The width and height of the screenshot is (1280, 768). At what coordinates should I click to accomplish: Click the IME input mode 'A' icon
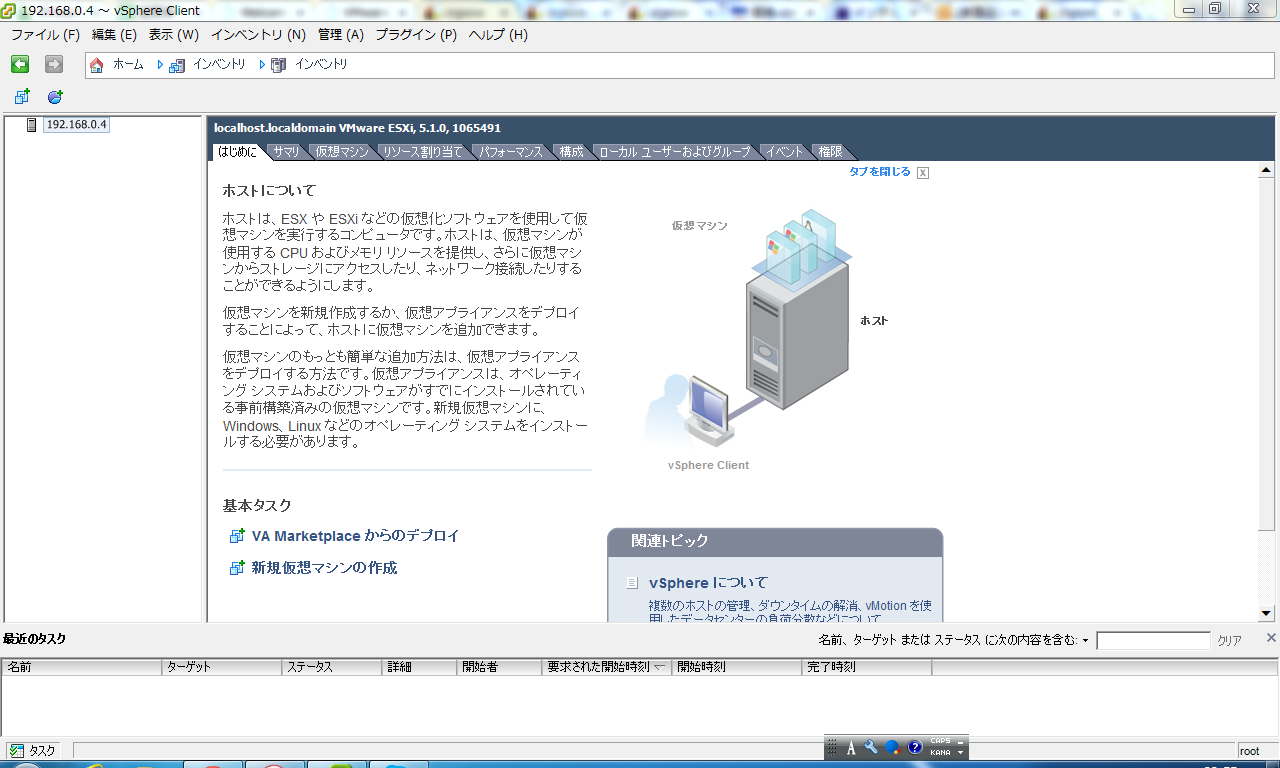851,747
